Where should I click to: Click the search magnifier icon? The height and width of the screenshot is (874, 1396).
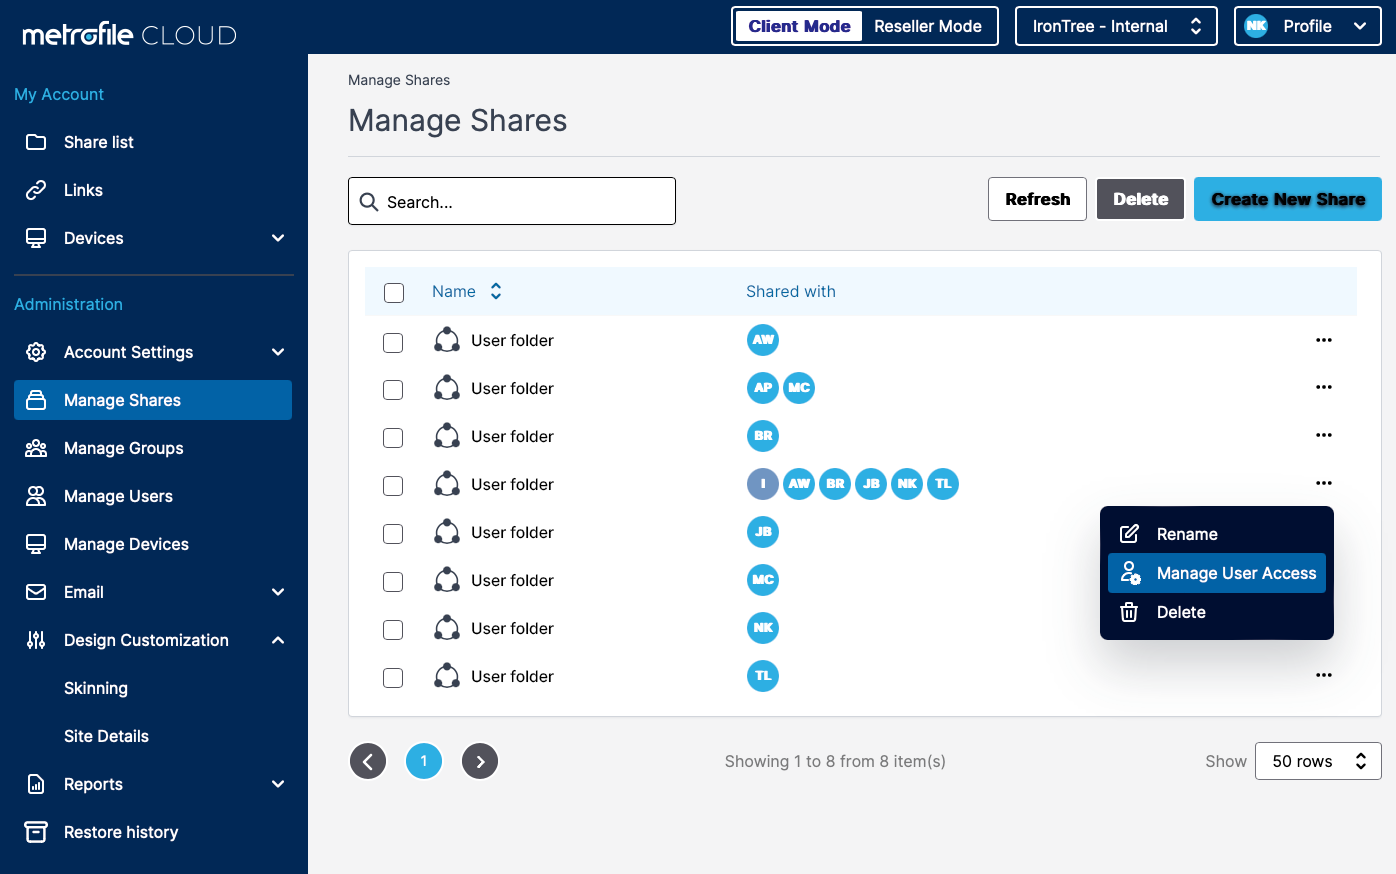(370, 201)
